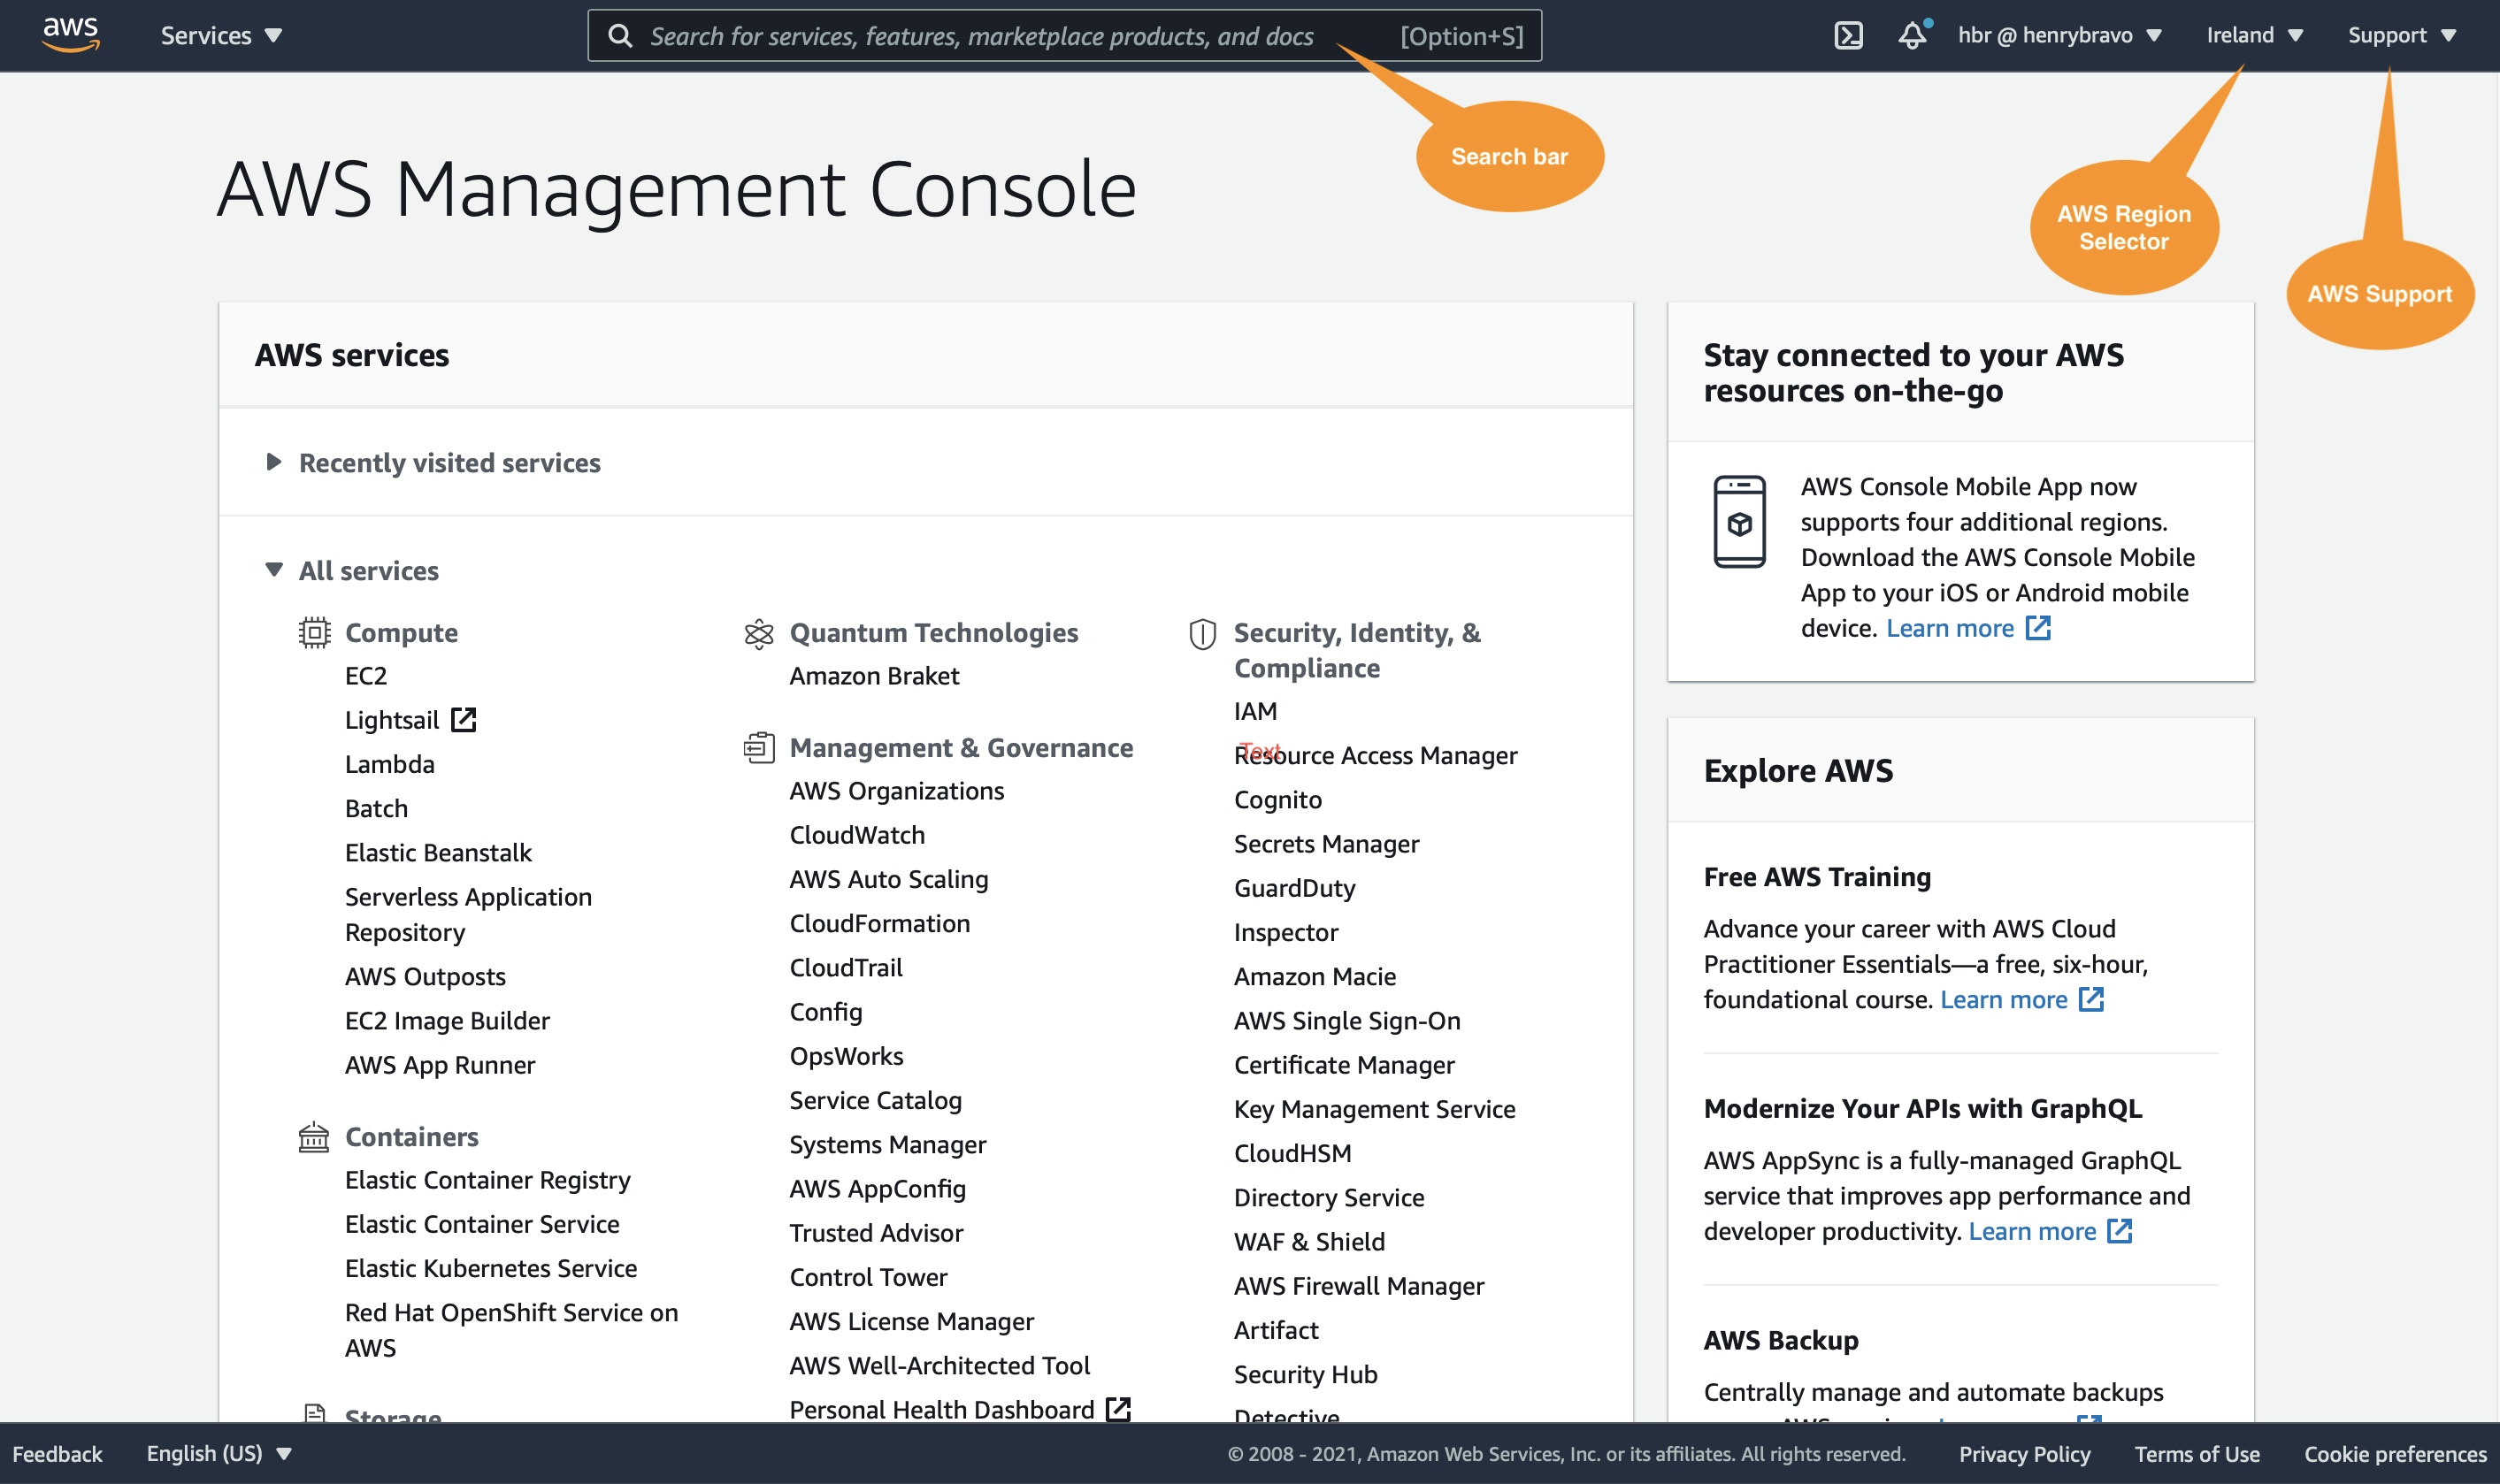2500x1484 pixels.
Task: Open Systems Manager service
Action: pos(887,1144)
